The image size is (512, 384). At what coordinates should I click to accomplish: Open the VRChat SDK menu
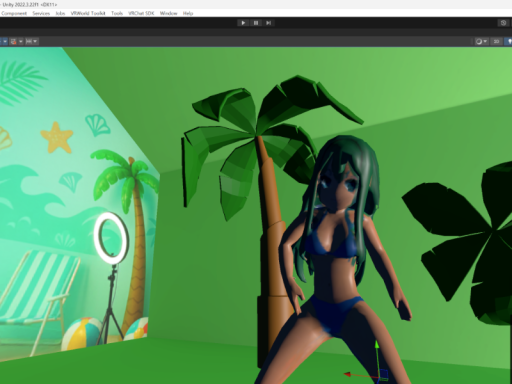coord(141,13)
